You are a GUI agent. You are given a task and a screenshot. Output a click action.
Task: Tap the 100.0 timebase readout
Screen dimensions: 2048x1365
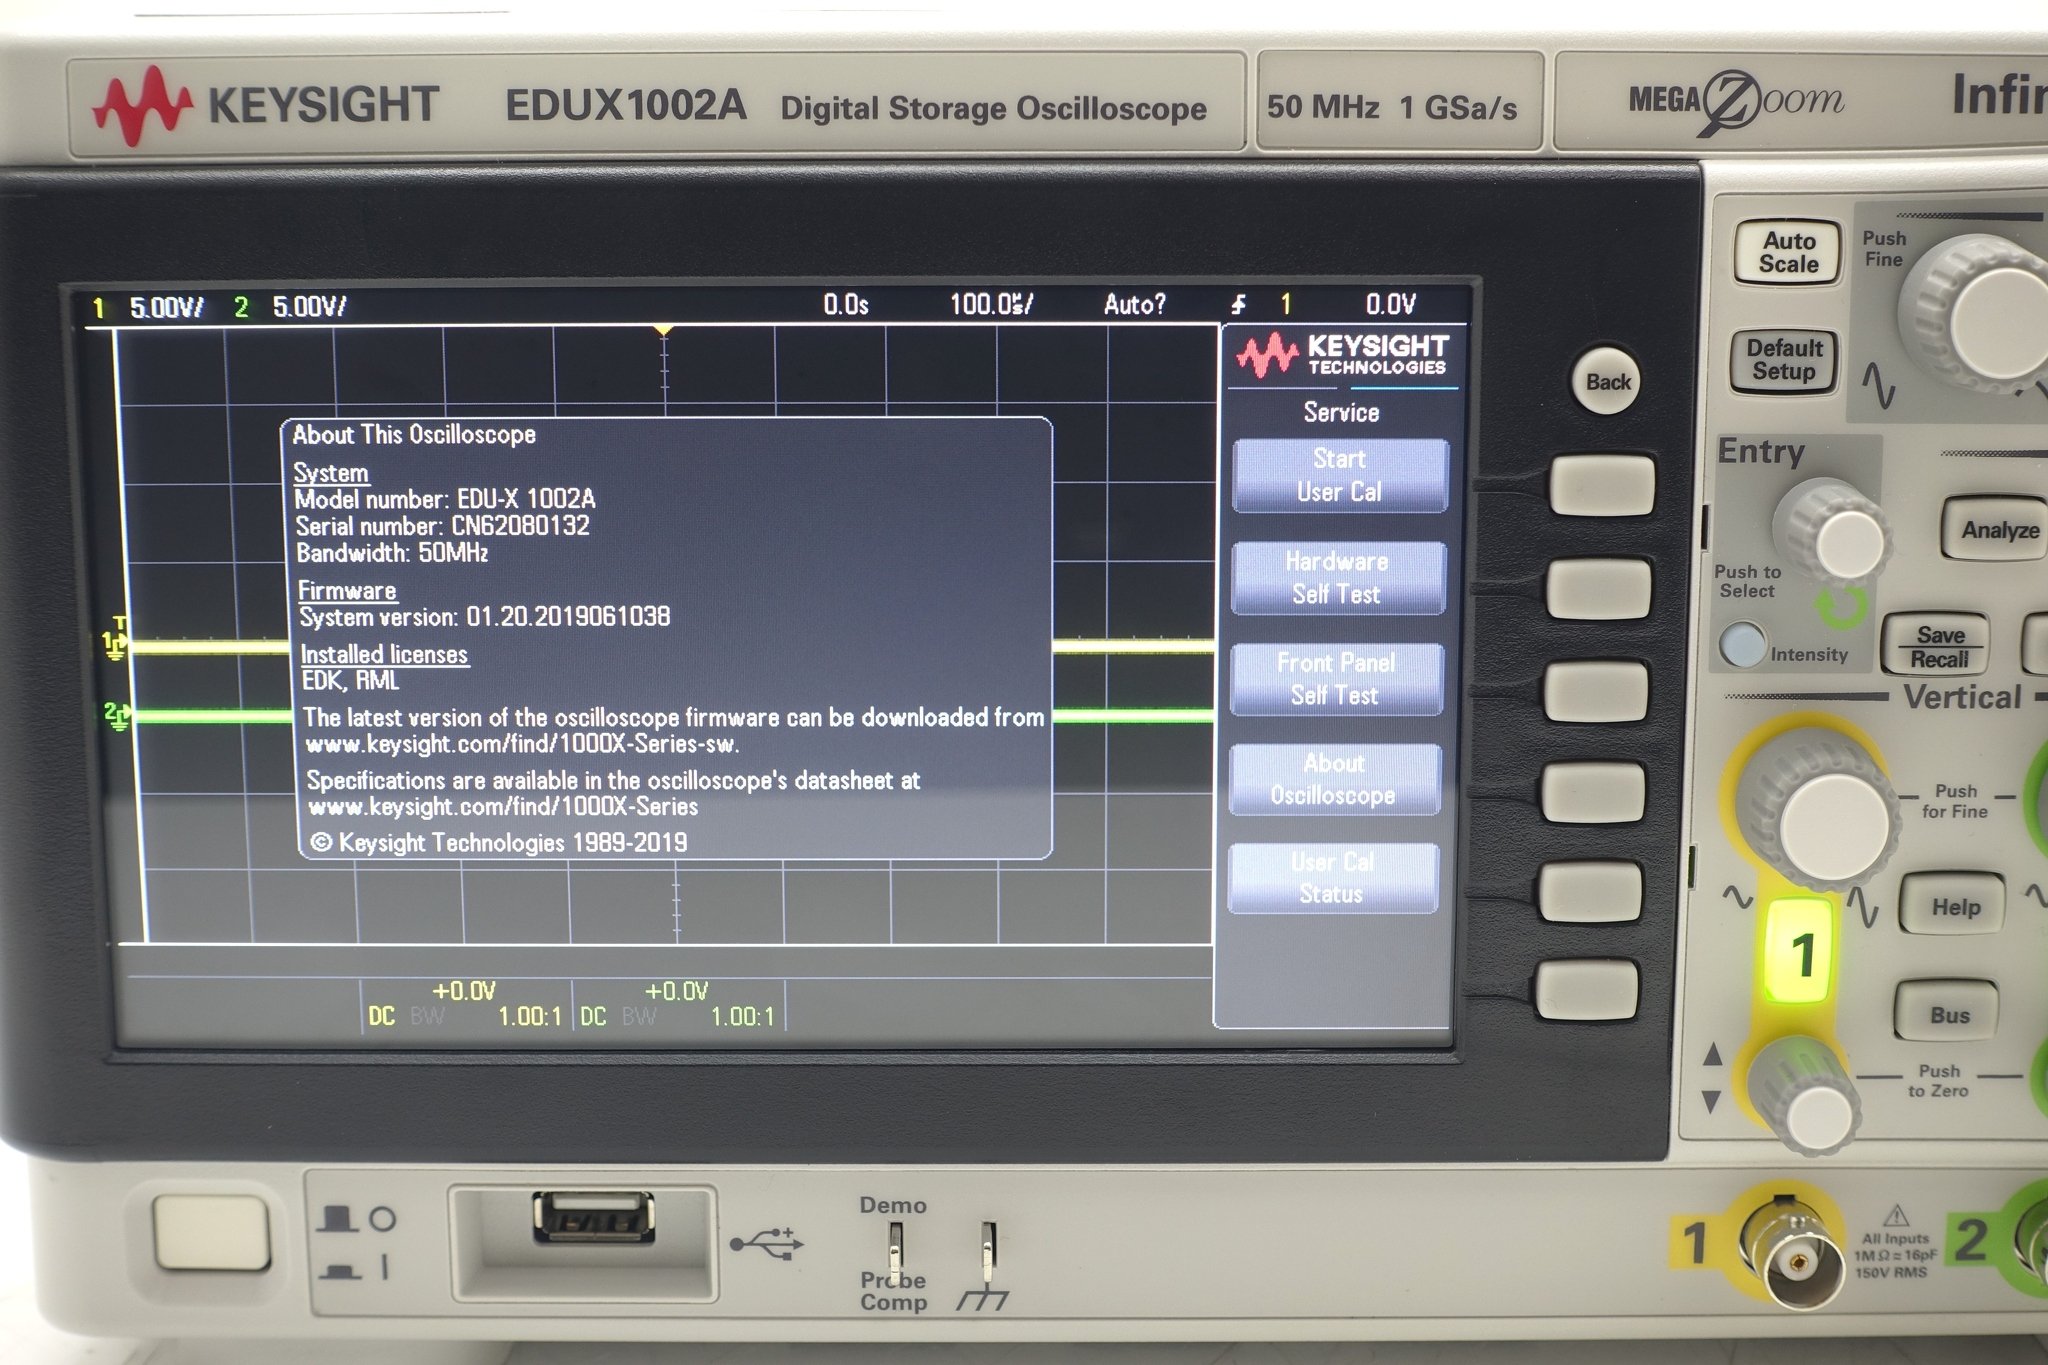[991, 304]
